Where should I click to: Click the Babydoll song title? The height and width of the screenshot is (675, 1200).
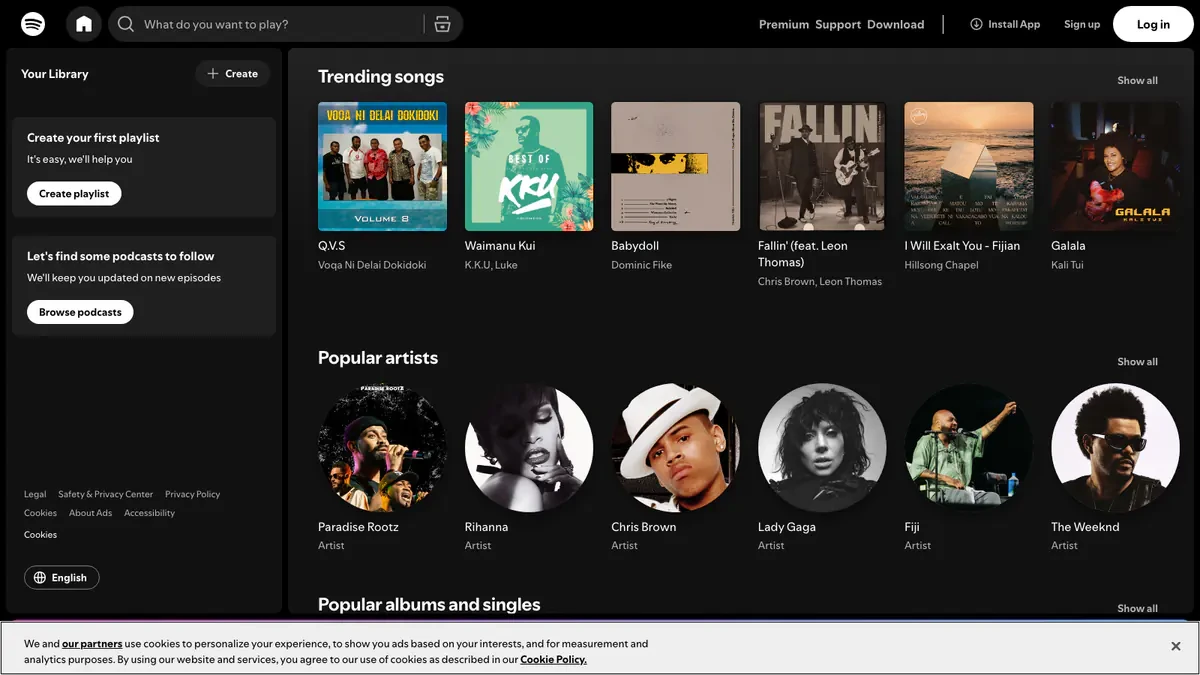click(635, 245)
